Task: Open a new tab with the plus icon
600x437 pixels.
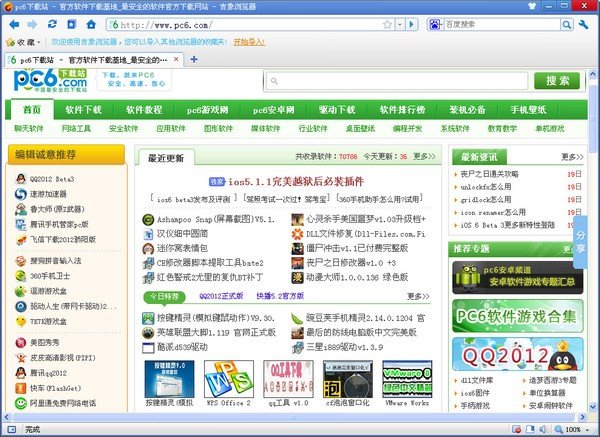Action: [x=193, y=60]
